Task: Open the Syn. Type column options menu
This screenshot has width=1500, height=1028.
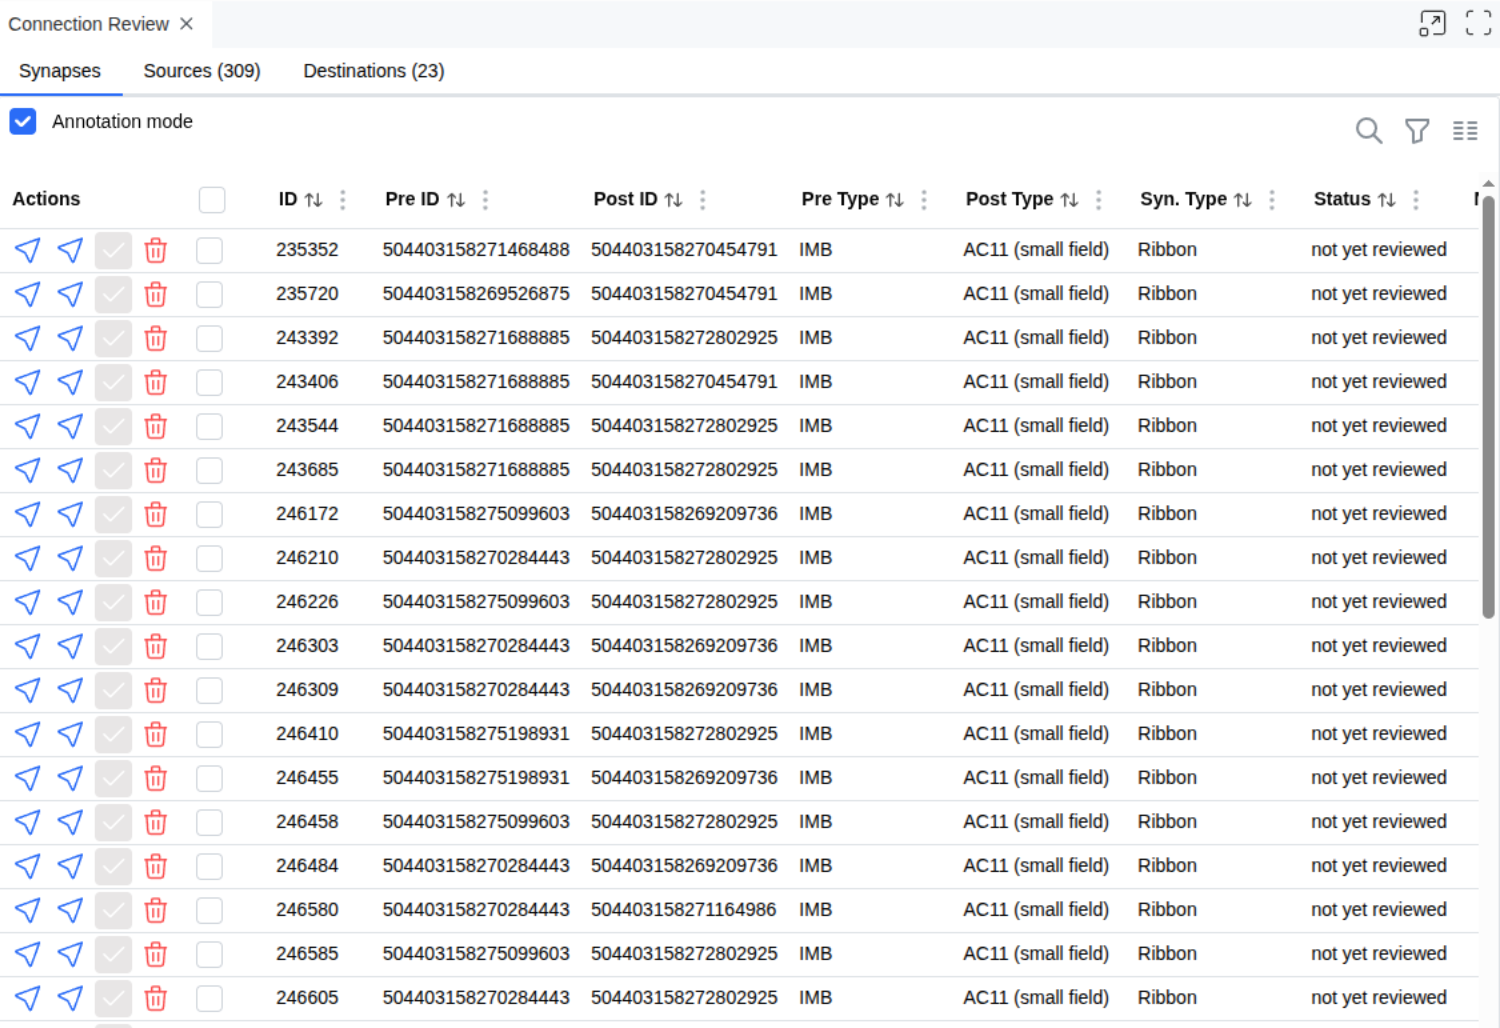Action: point(1272,200)
